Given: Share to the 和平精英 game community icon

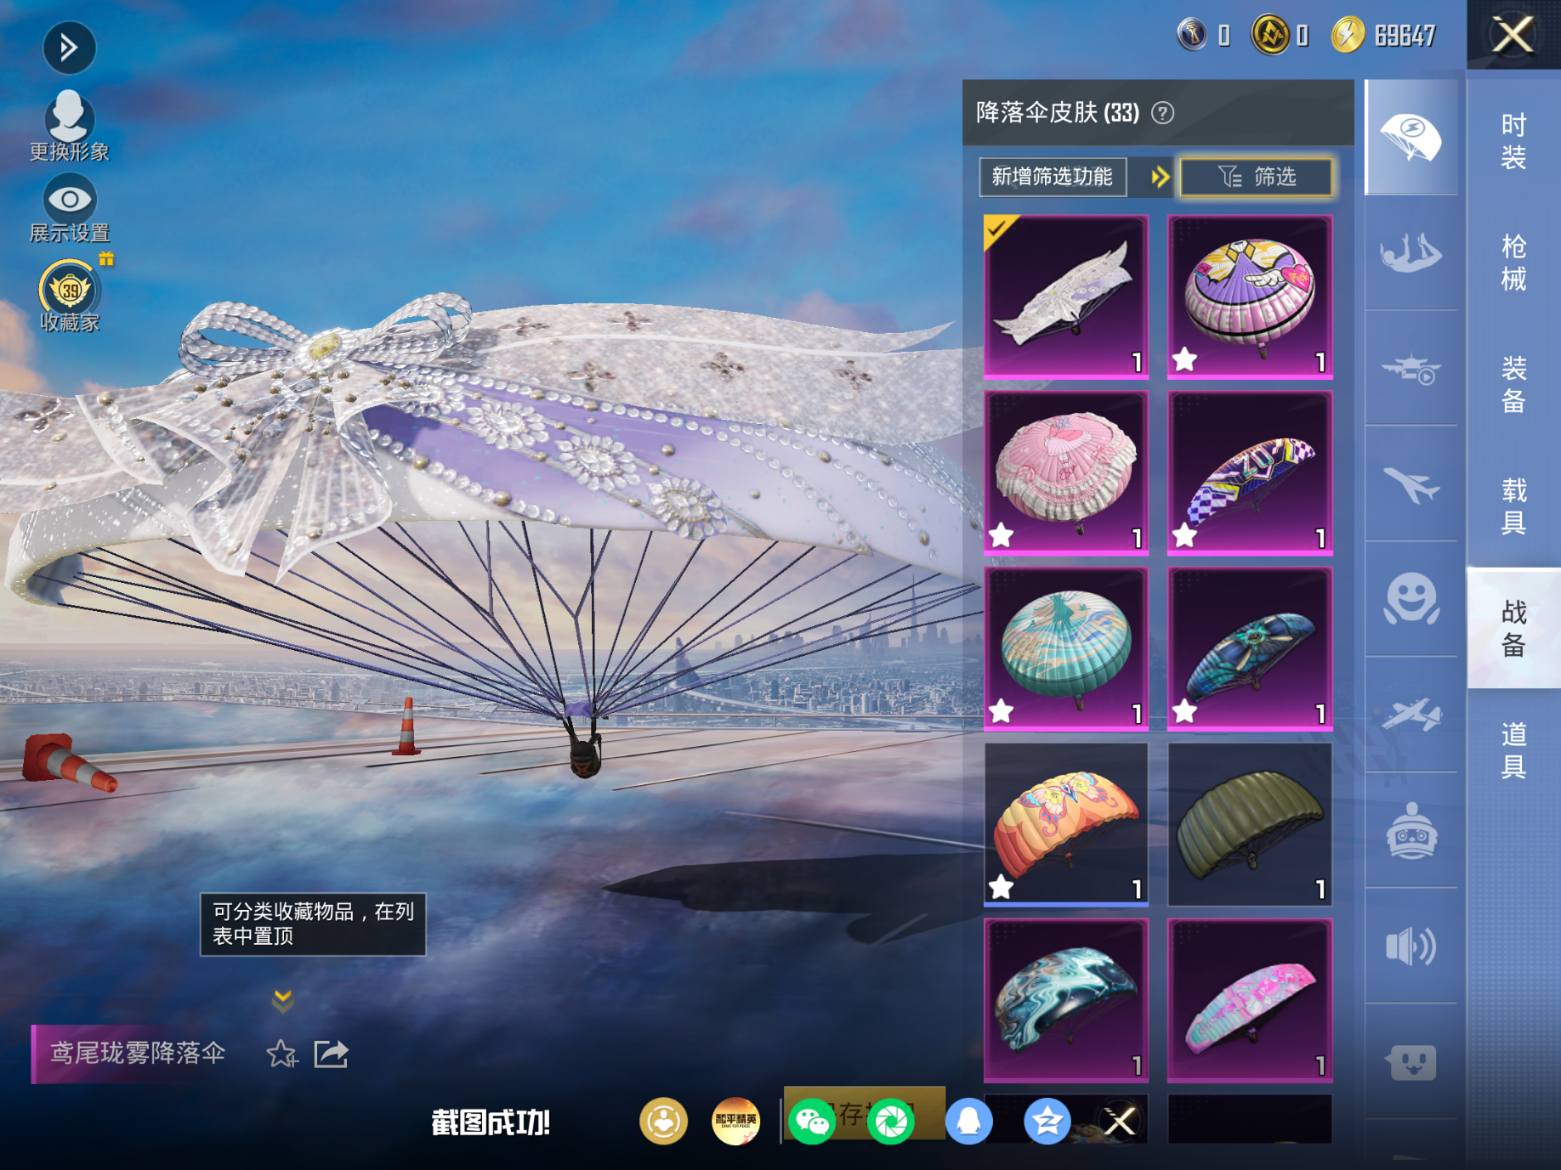Looking at the screenshot, I should (735, 1121).
